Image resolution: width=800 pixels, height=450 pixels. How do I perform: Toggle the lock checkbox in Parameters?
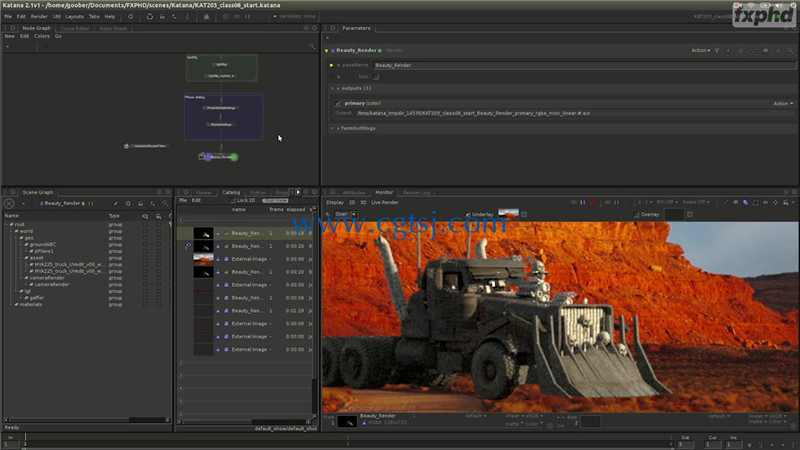[376, 77]
